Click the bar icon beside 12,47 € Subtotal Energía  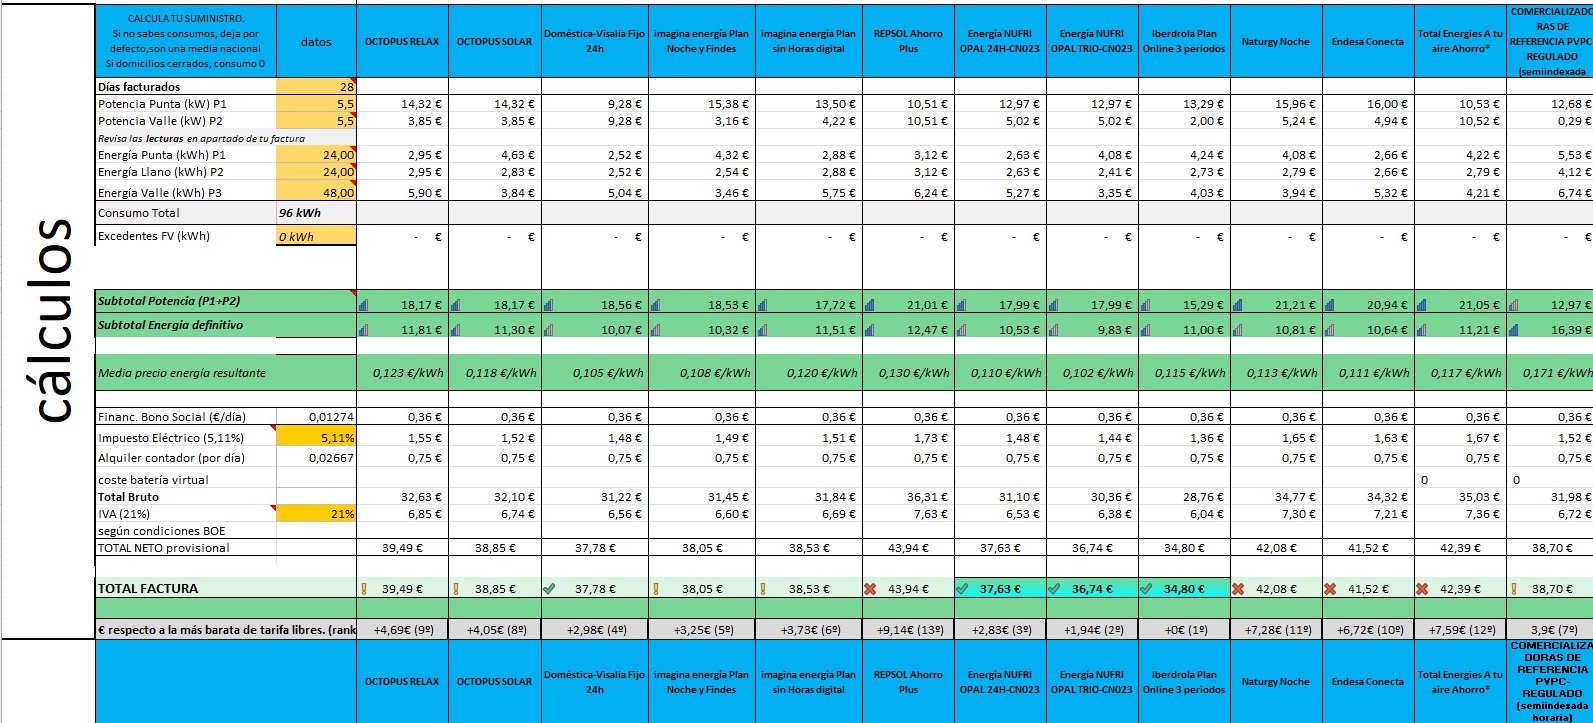[x=868, y=329]
